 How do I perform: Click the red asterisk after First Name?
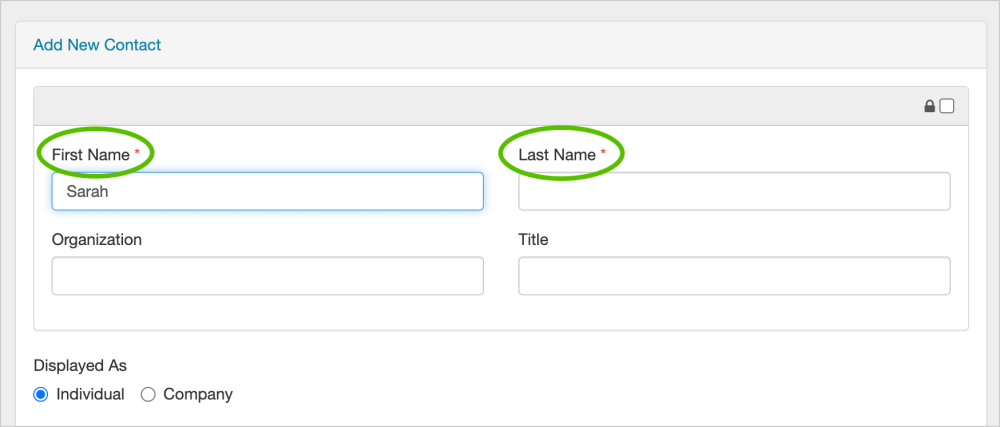click(x=137, y=153)
